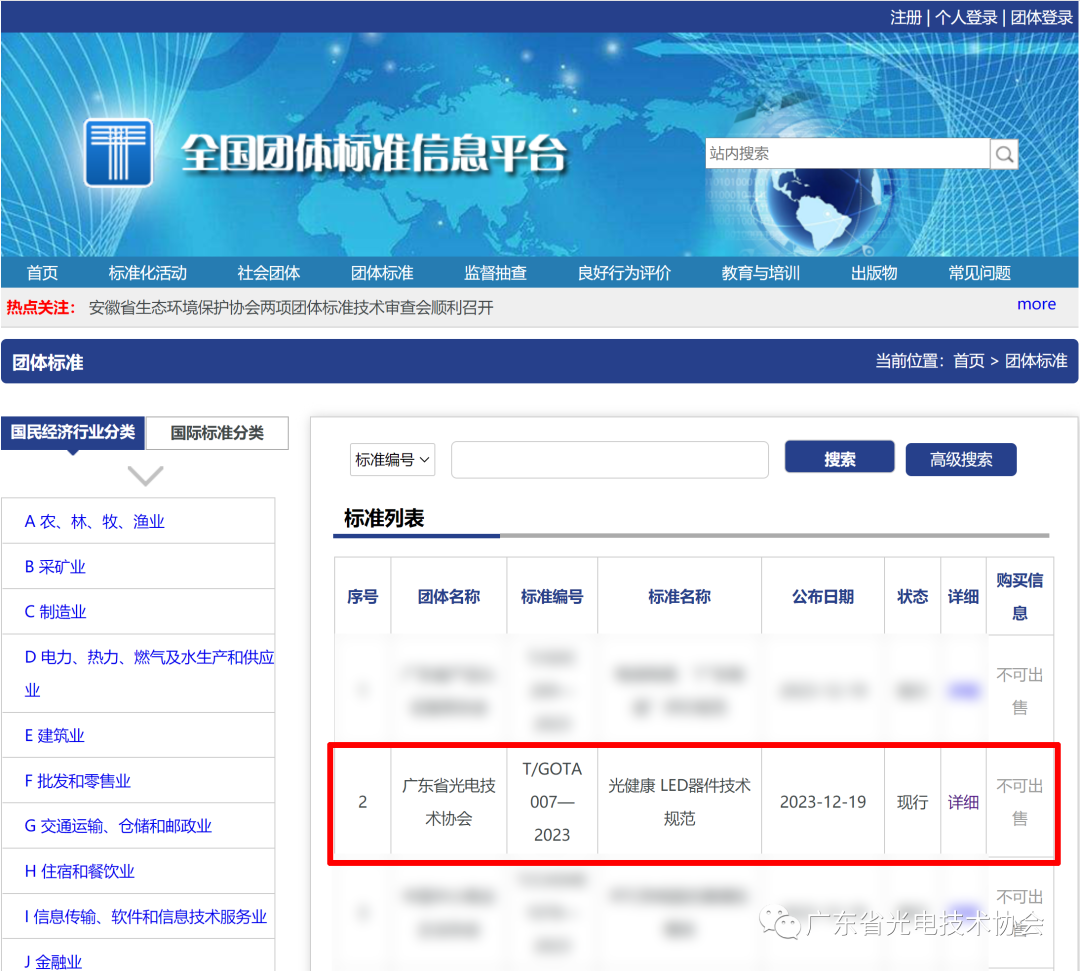
Task: Click the site search magnifier icon
Action: [1004, 154]
